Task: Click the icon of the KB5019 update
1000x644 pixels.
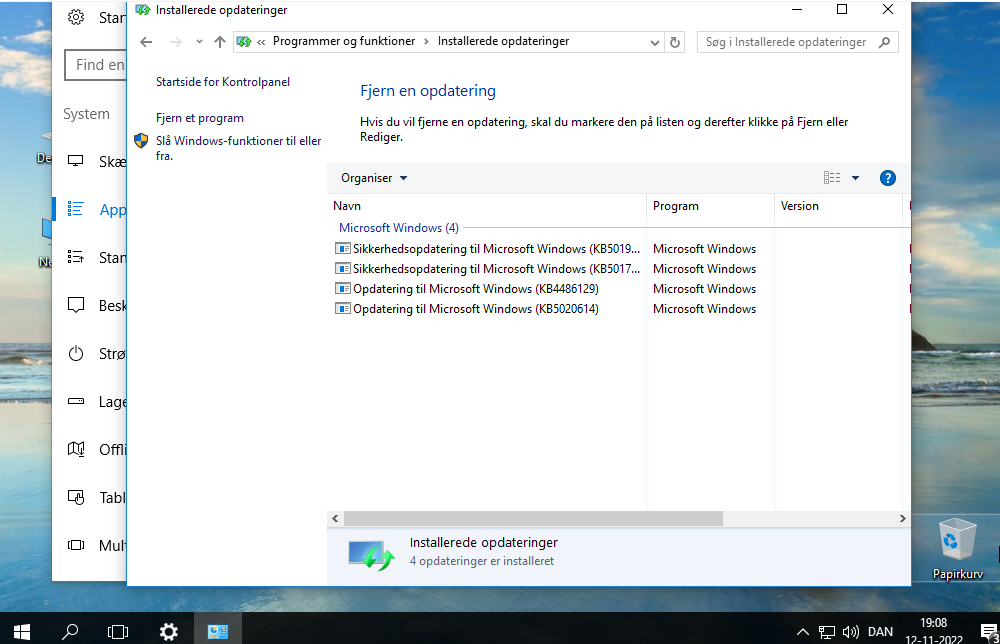Action: point(342,249)
